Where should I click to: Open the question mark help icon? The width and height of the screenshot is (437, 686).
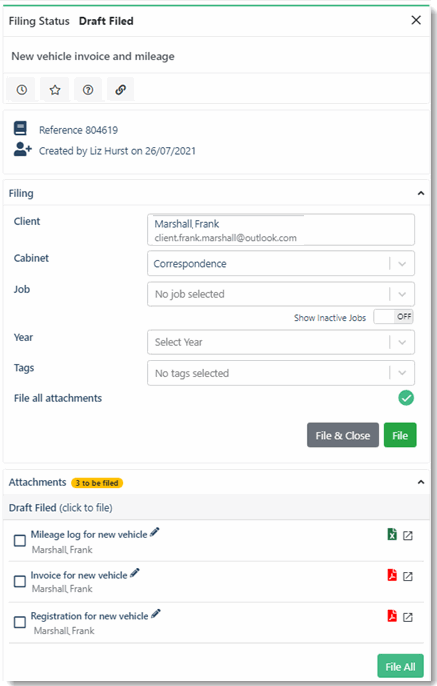(88, 90)
